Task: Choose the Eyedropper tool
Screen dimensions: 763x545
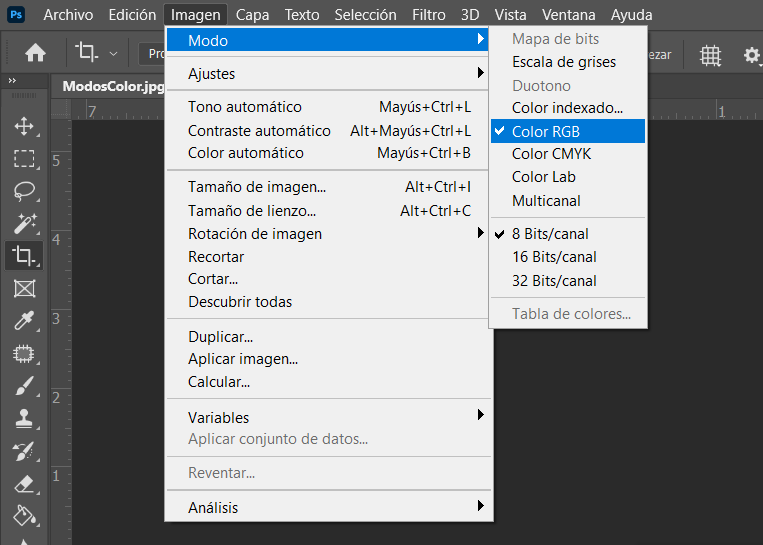Action: click(24, 321)
